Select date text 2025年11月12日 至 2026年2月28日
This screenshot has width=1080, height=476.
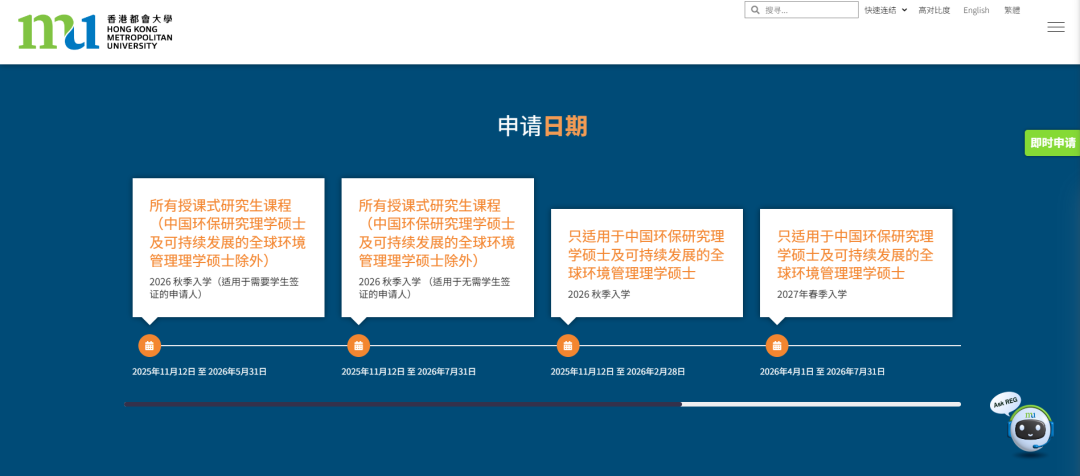click(x=618, y=372)
